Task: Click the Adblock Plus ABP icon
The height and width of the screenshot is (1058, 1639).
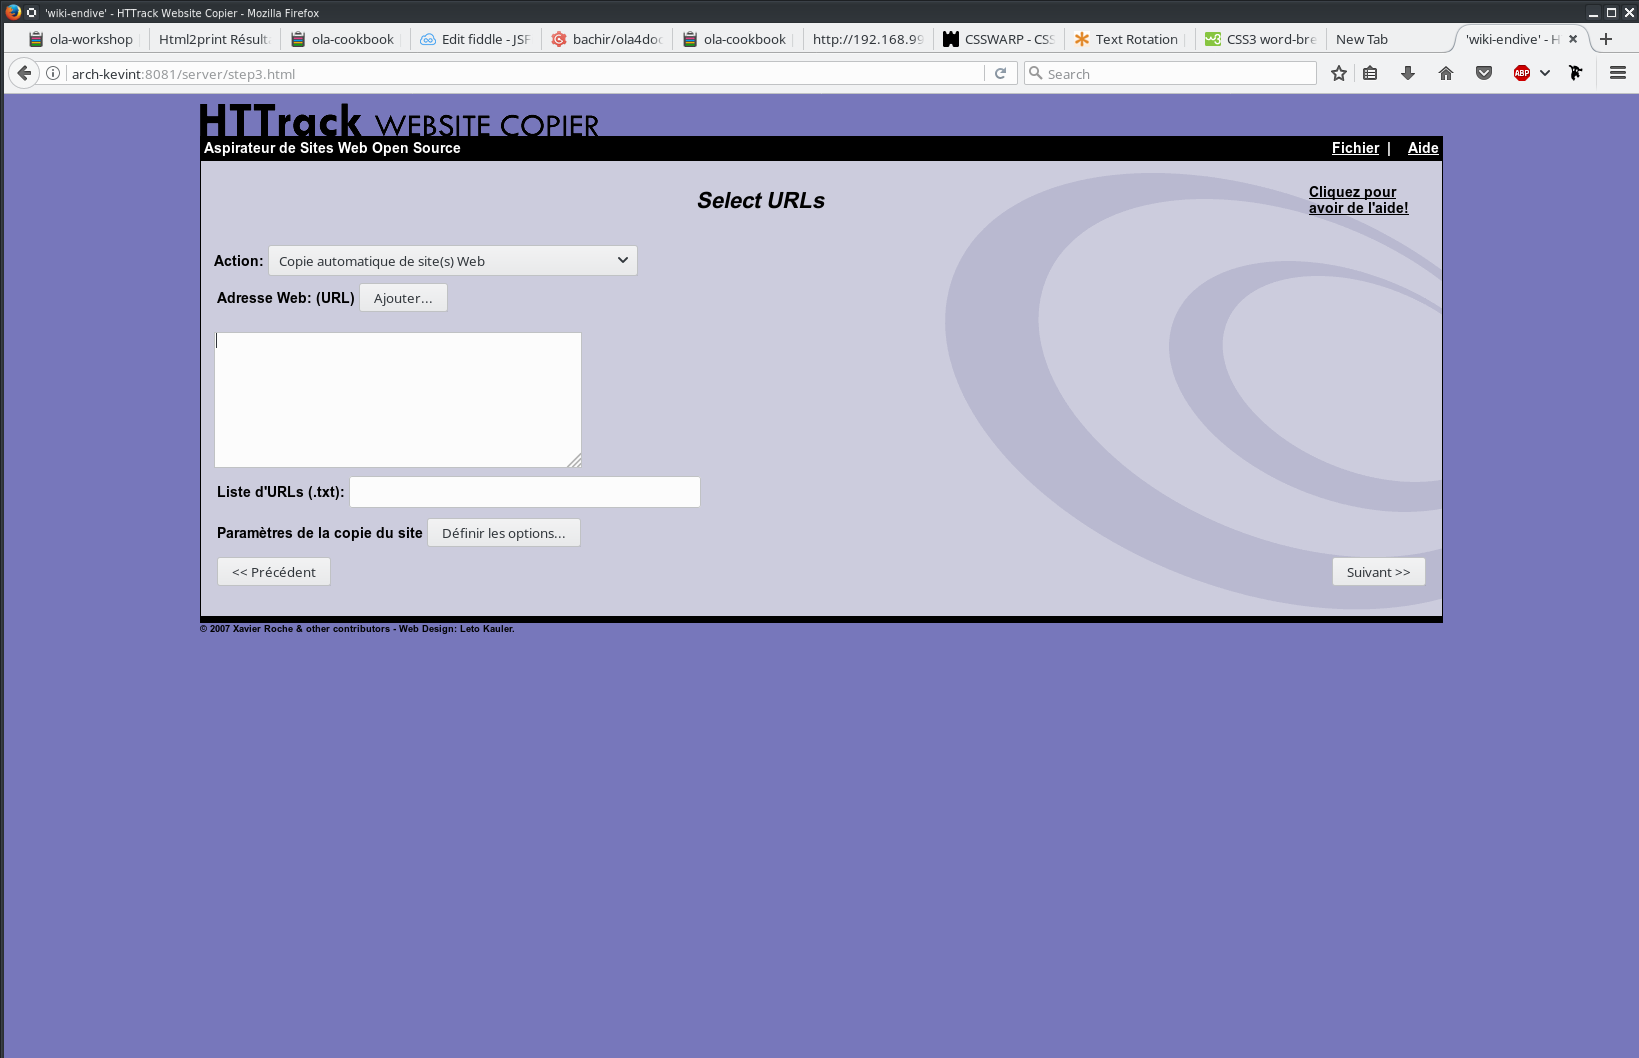Action: point(1522,73)
